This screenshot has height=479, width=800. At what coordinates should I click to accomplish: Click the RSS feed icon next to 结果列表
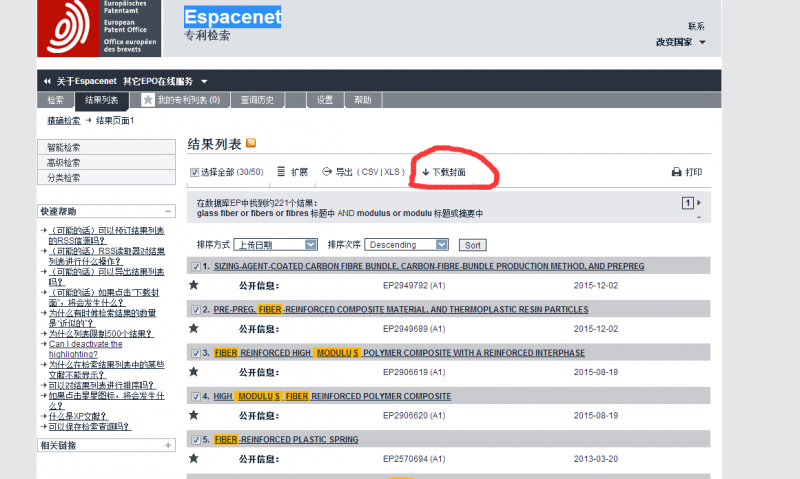pyautogui.click(x=251, y=143)
